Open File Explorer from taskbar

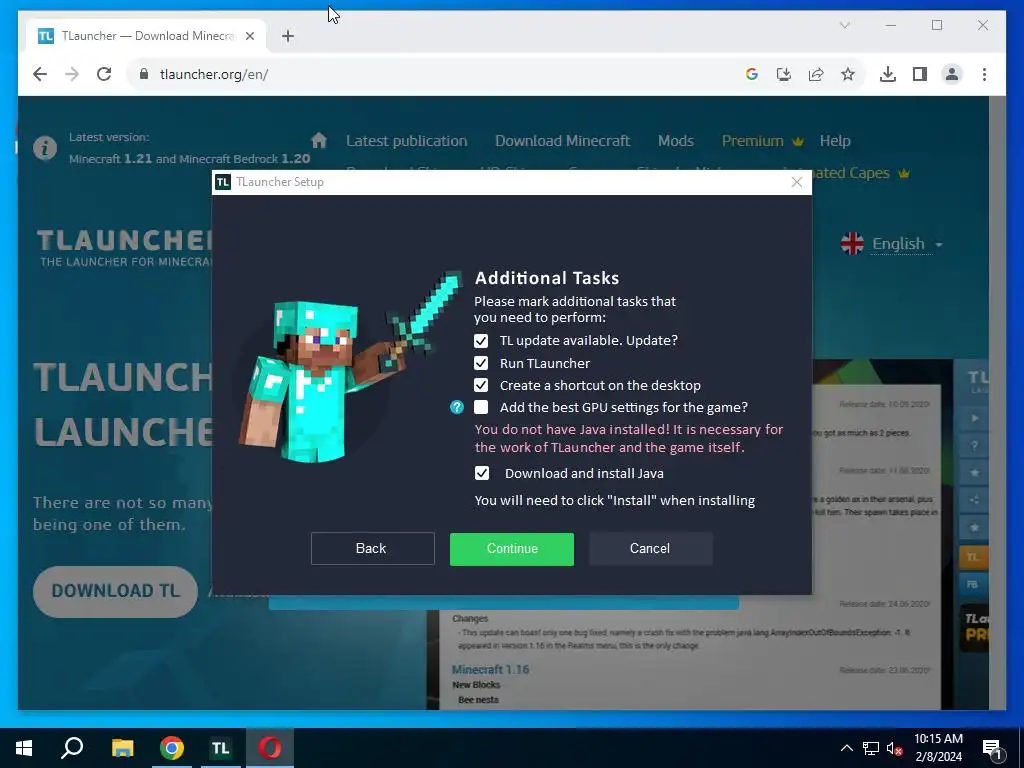point(122,748)
